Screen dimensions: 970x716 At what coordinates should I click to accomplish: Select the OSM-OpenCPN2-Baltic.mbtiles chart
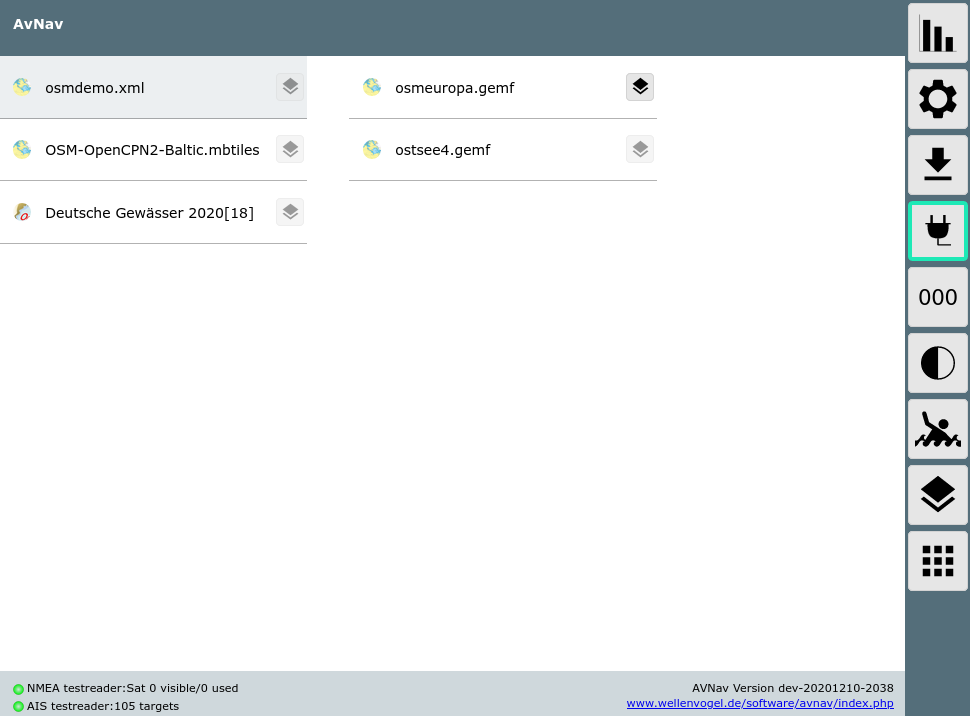pos(153,150)
